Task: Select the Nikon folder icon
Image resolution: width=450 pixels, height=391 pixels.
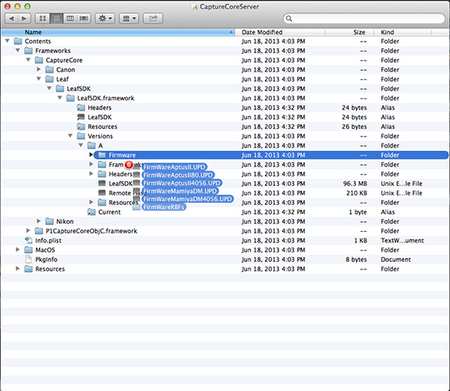Action: click(x=50, y=221)
